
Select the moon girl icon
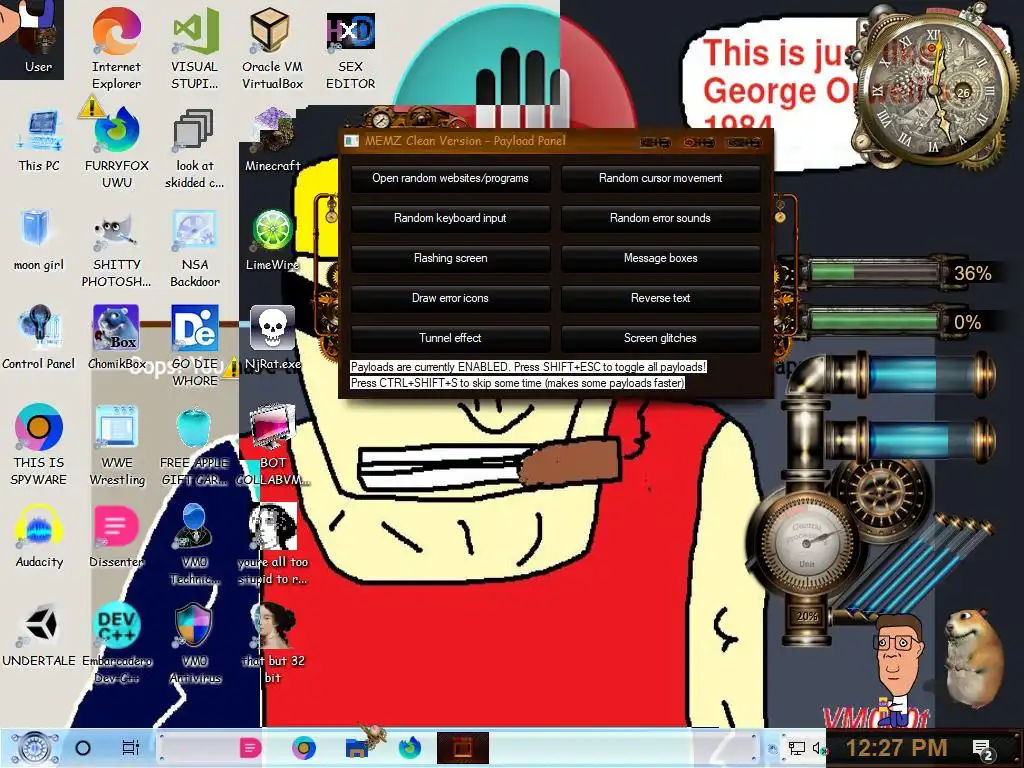pos(39,238)
